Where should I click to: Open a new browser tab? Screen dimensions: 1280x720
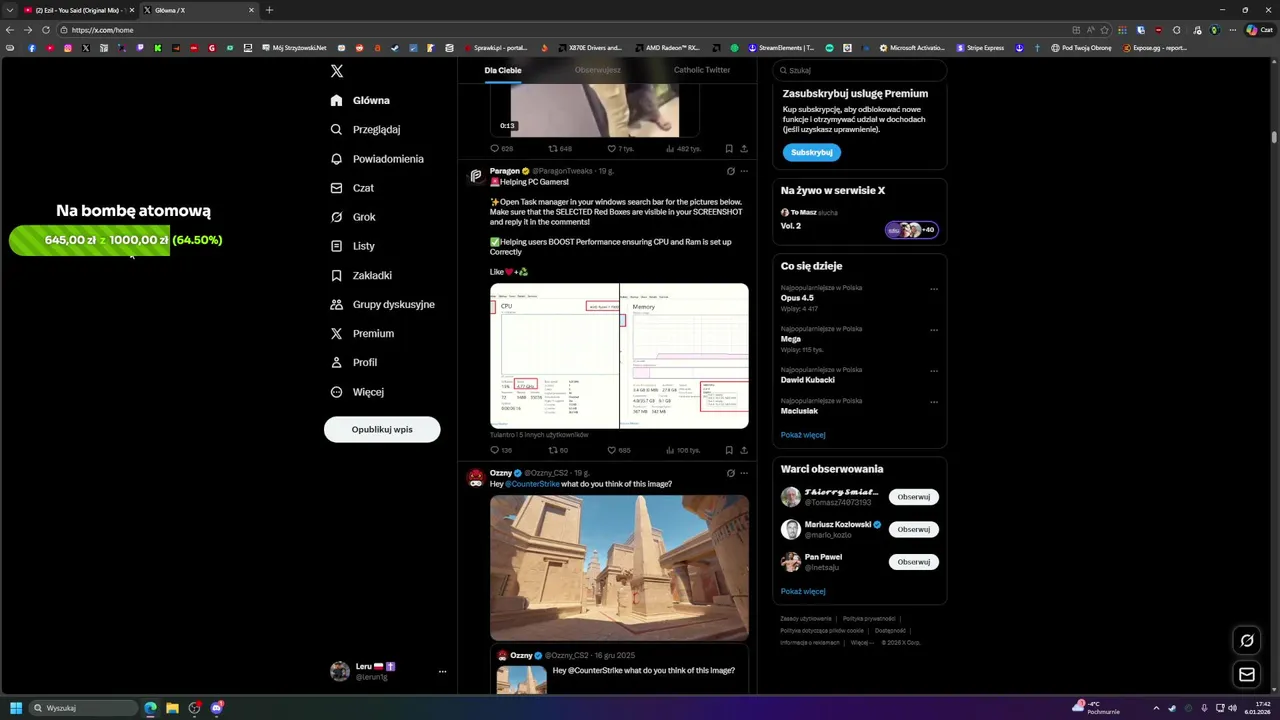click(x=269, y=10)
